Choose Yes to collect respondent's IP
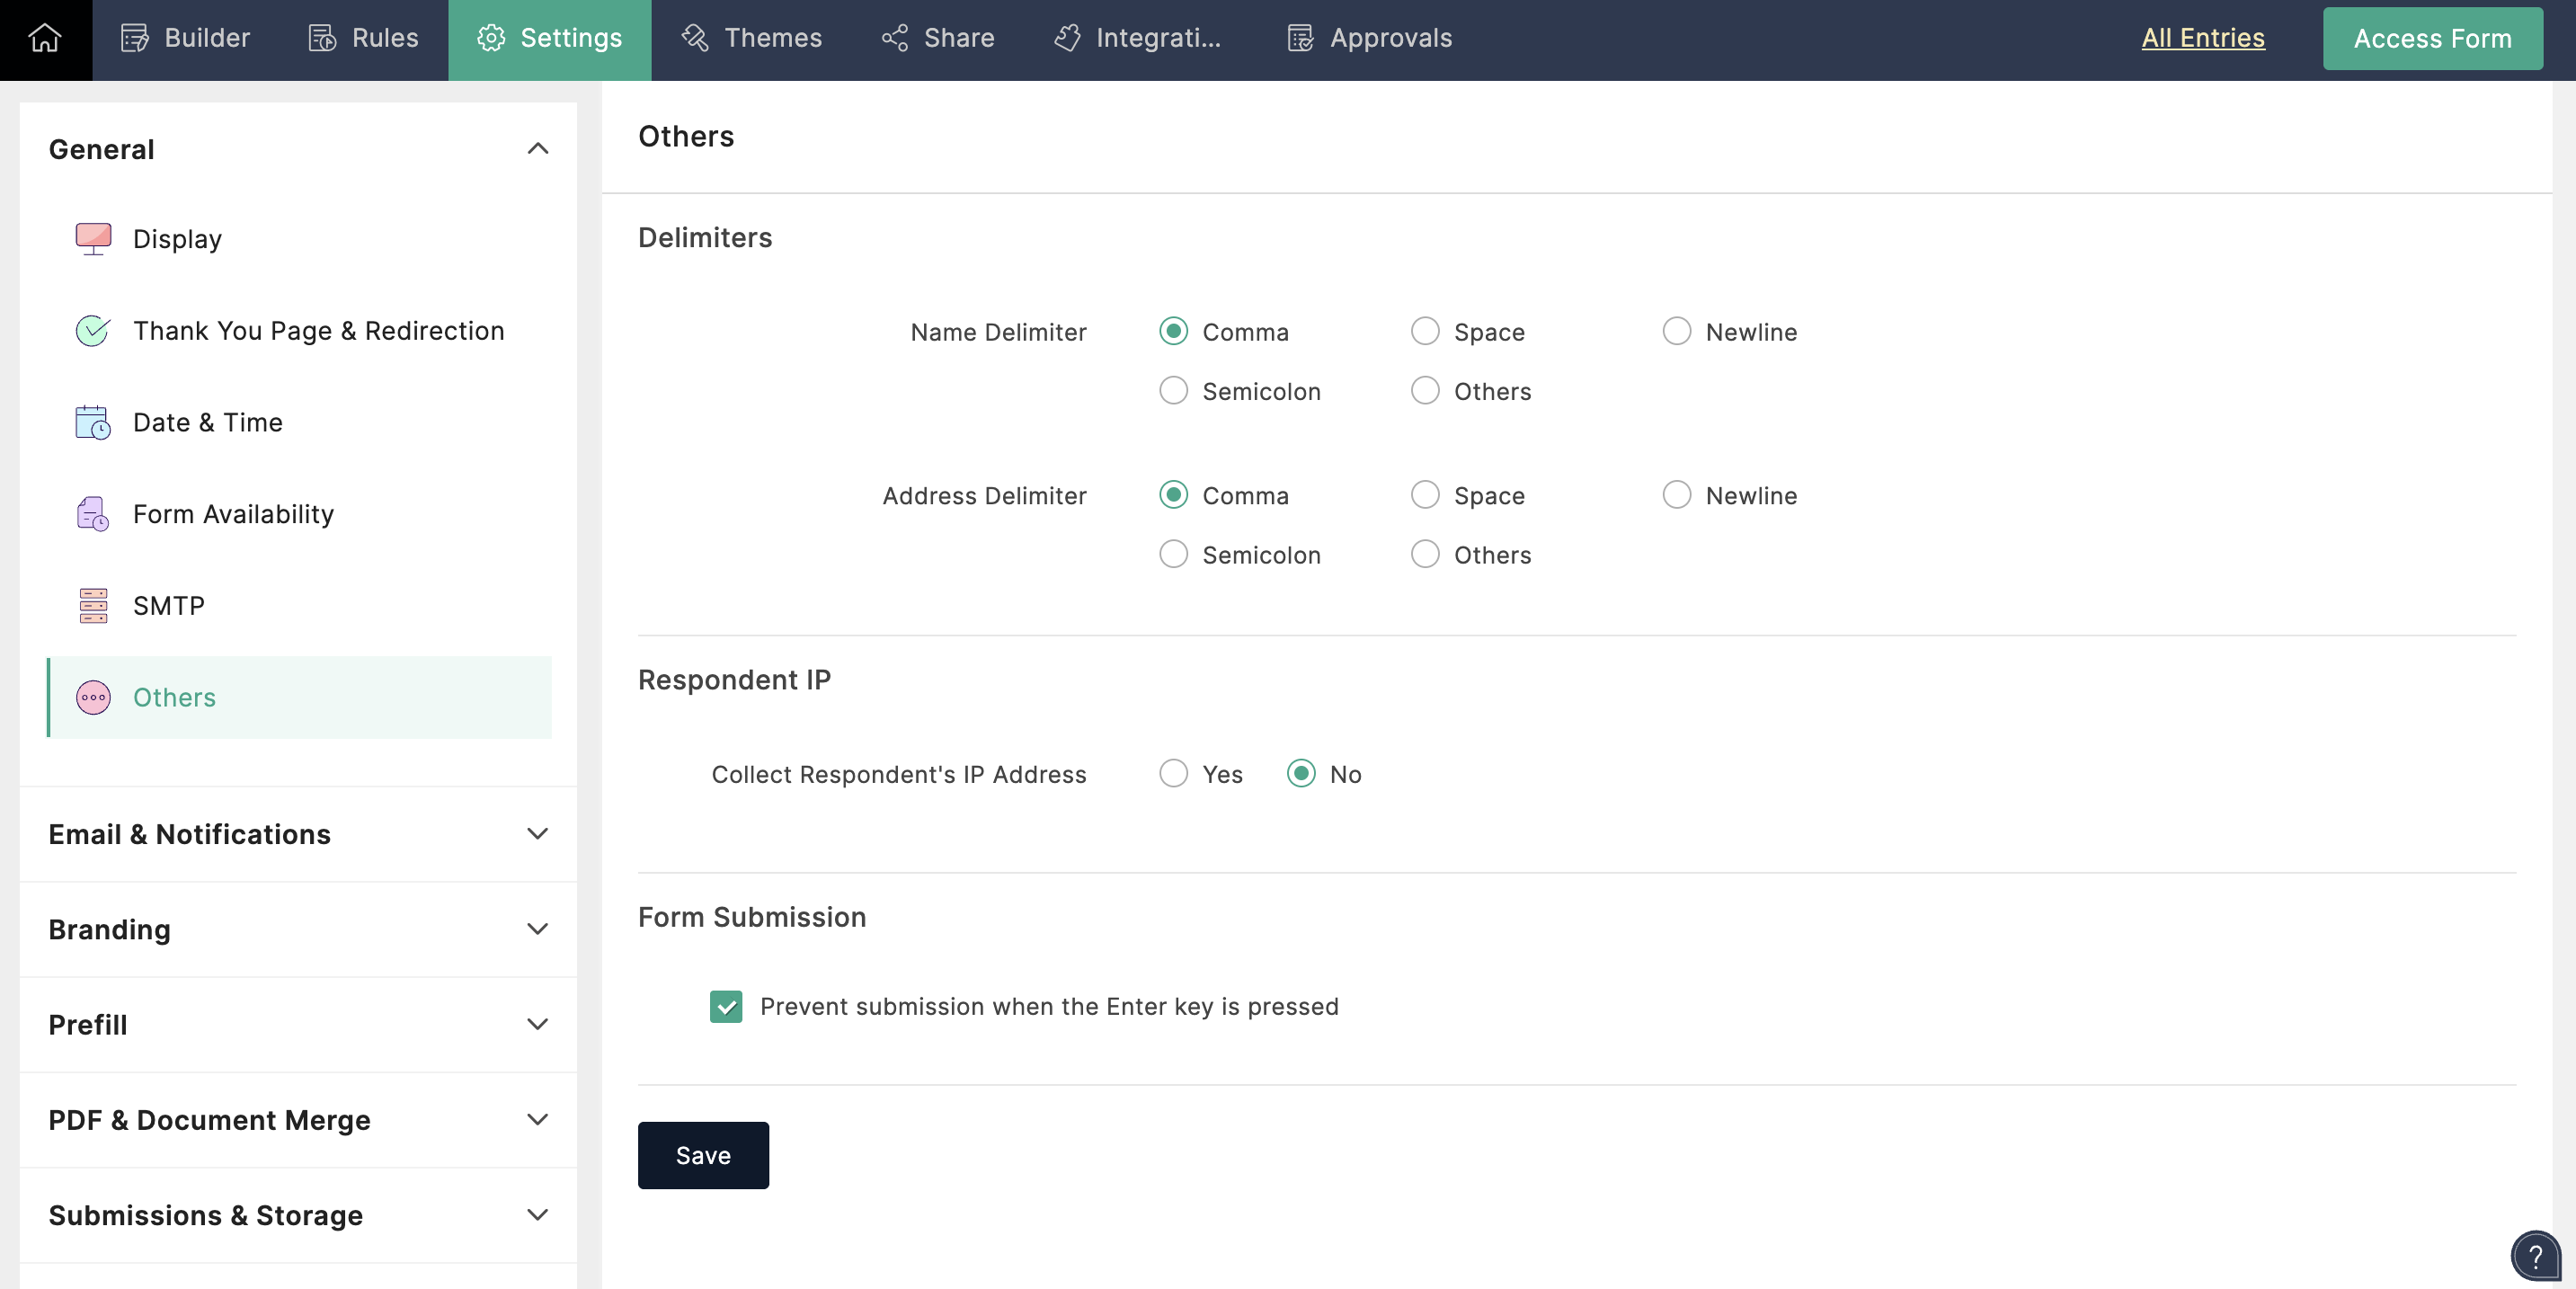This screenshot has height=1289, width=2576. tap(1173, 774)
